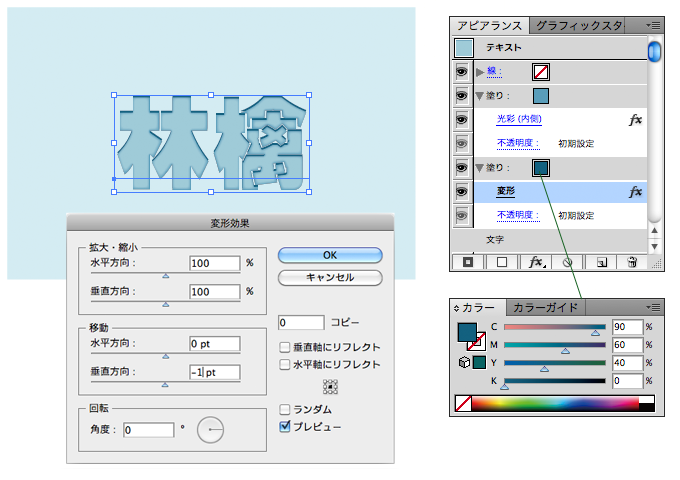Enable ランダム checkbox
This screenshot has width=680, height=480.
tap(284, 409)
